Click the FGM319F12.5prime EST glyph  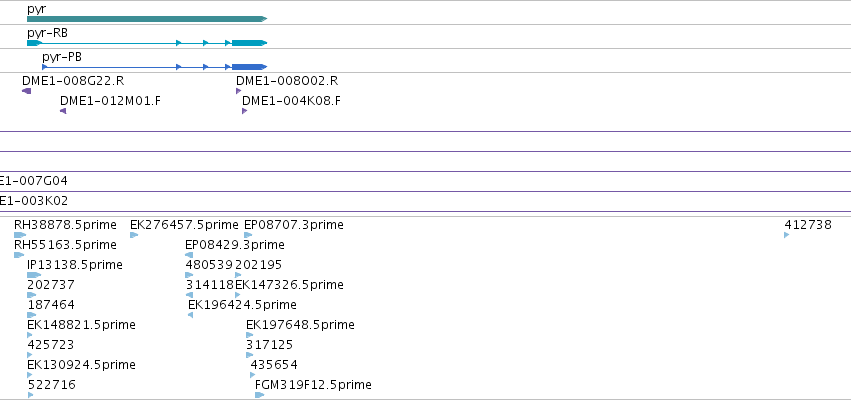tap(259, 395)
